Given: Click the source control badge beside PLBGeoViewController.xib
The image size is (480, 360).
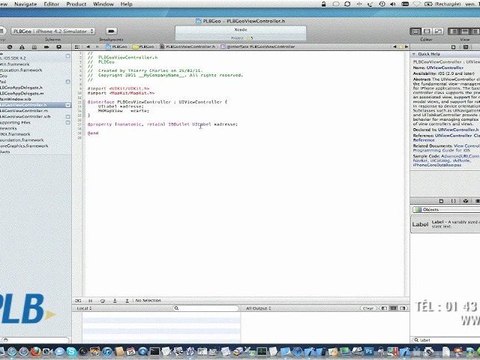Looking at the screenshot, I should 68,117.
